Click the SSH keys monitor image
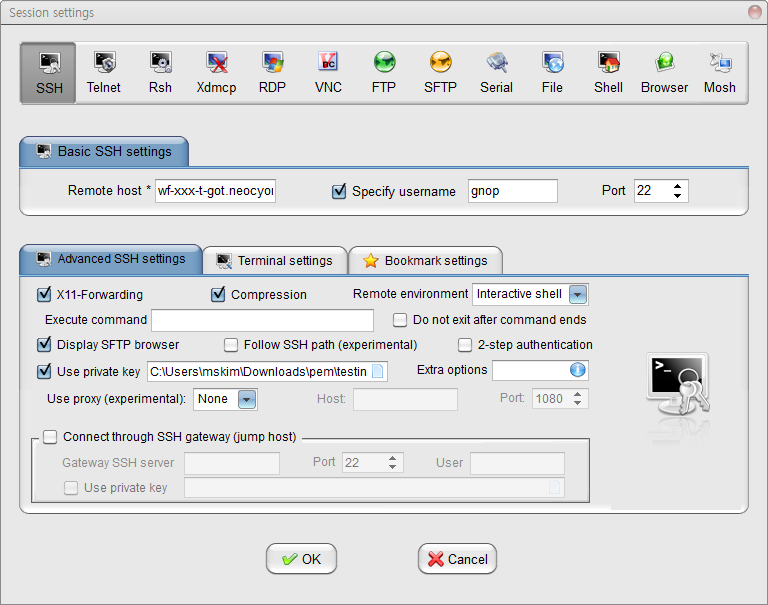768x605 pixels. (677, 385)
